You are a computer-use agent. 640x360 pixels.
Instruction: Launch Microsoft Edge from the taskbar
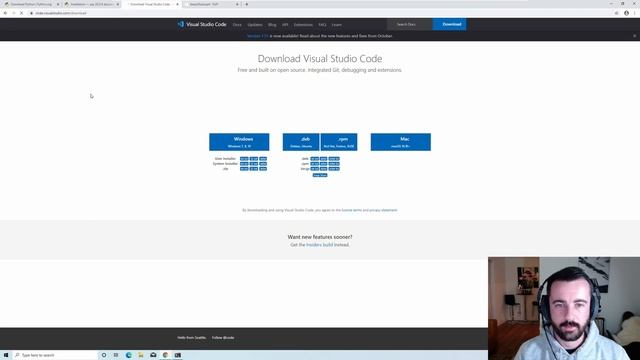click(129, 355)
